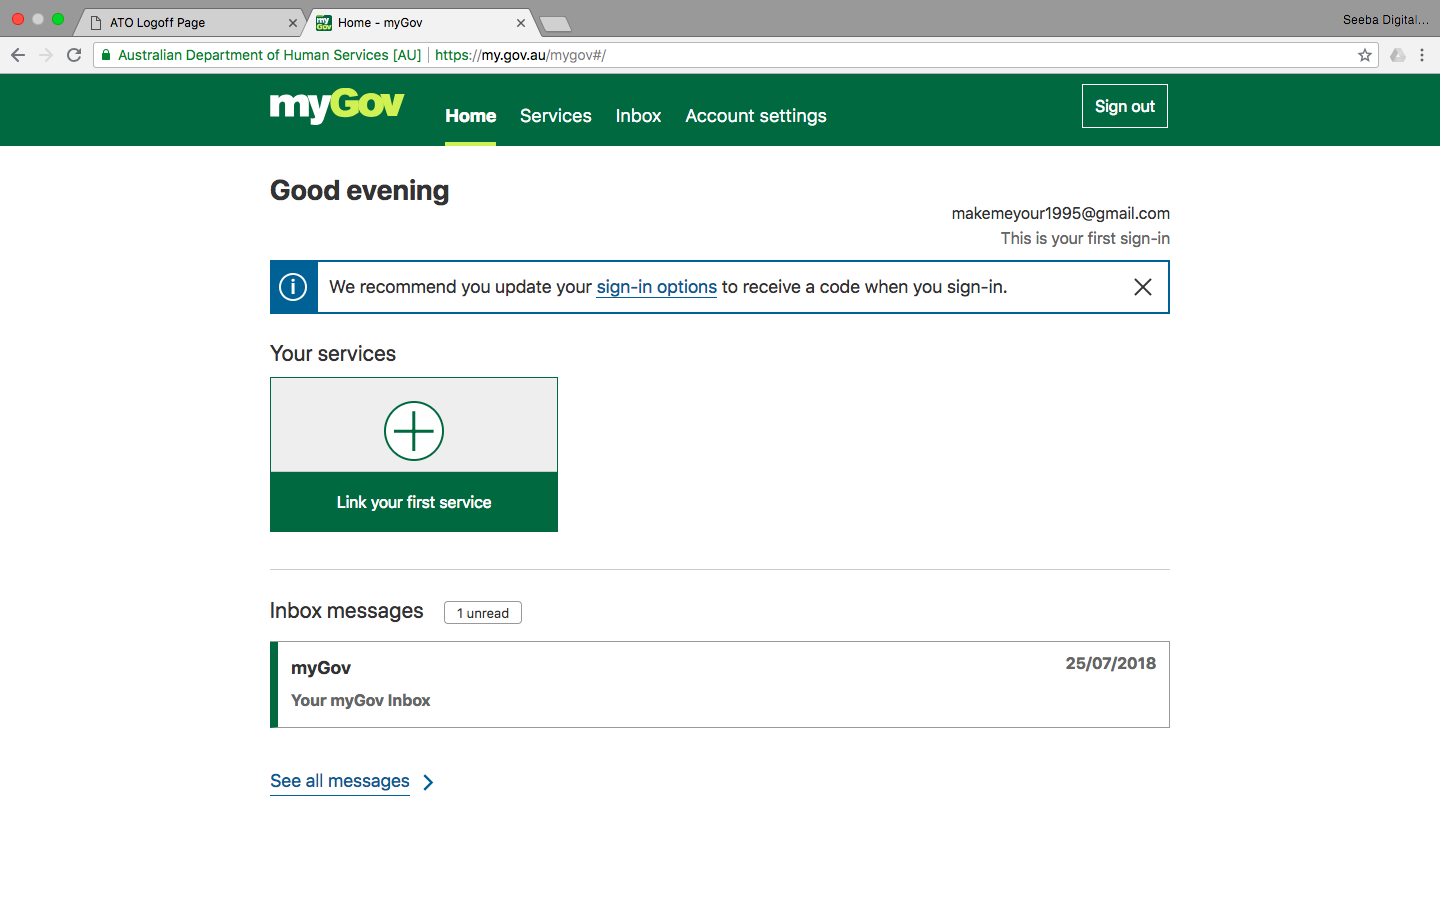The image size is (1440, 900).
Task: Click the green maximize window button
Action: (x=58, y=19)
